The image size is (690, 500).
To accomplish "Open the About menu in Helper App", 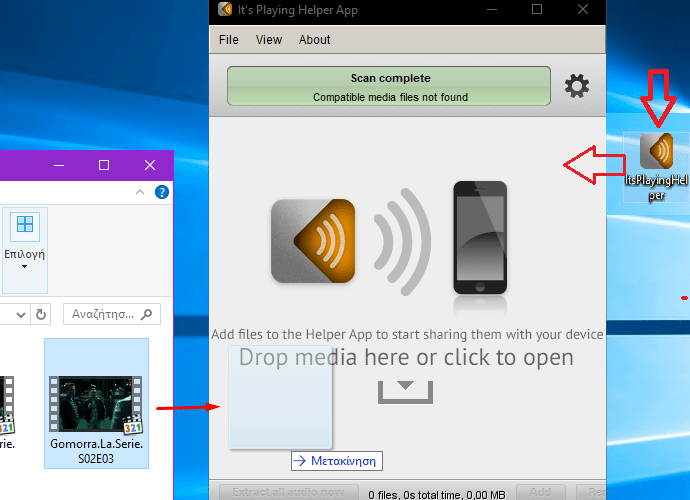I will pos(314,40).
